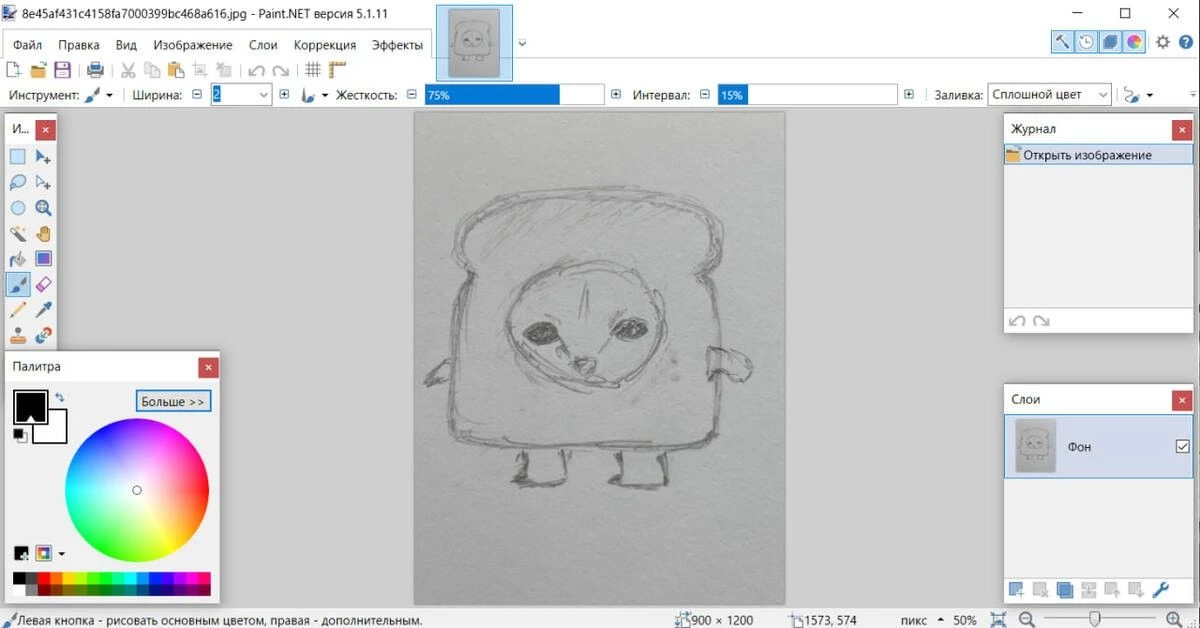
Task: Swap primary and secondary colors arrow
Action: tap(60, 398)
